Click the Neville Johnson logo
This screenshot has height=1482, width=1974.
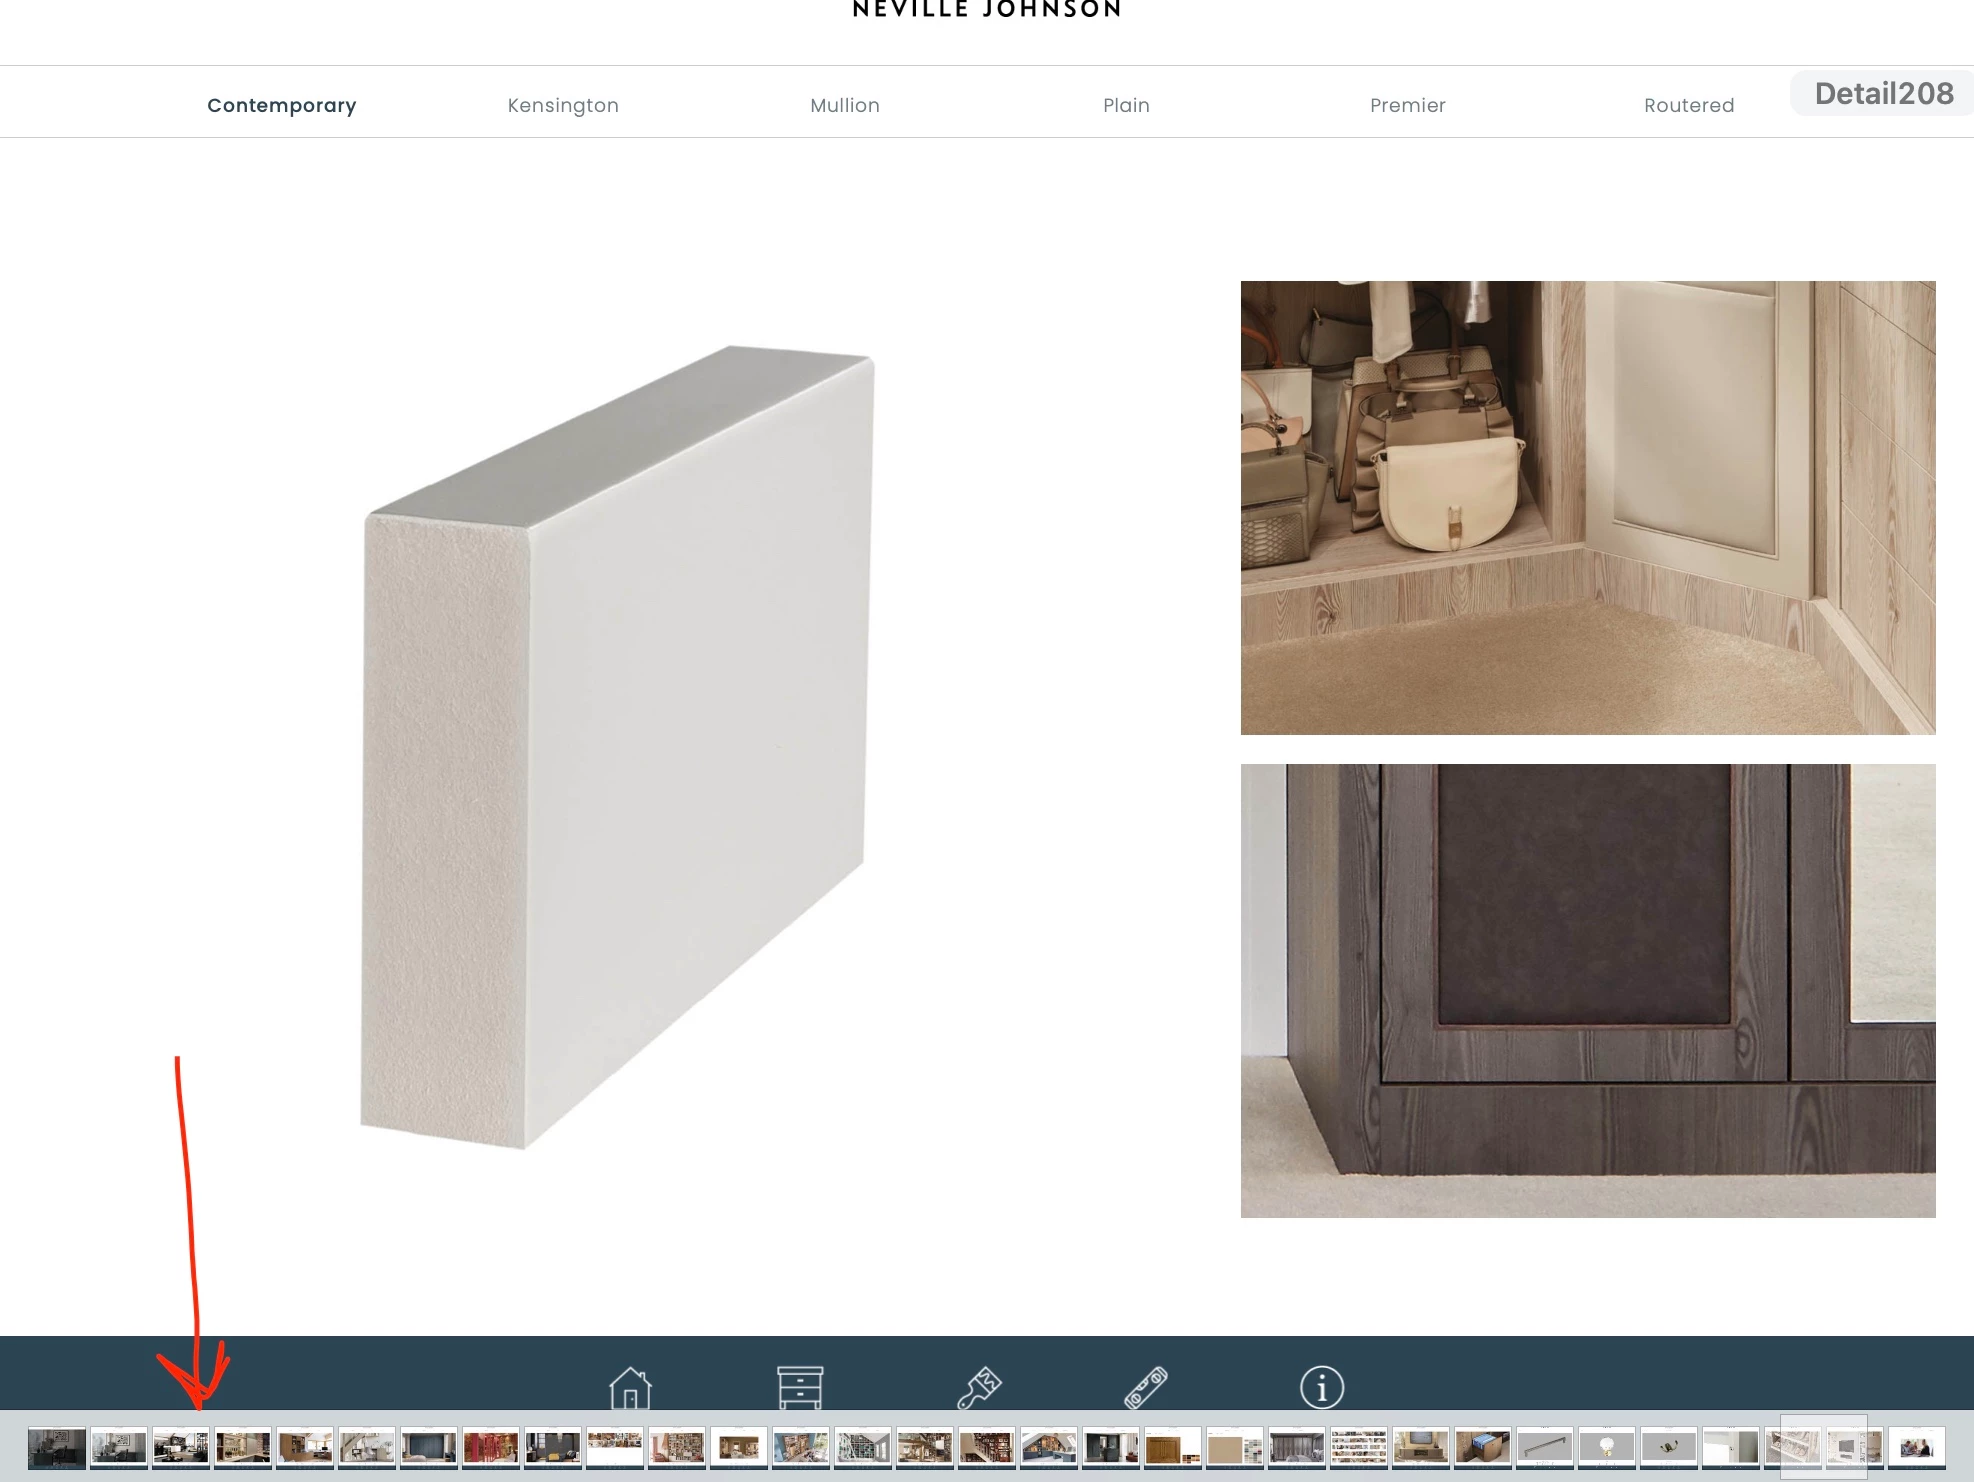tap(987, 10)
